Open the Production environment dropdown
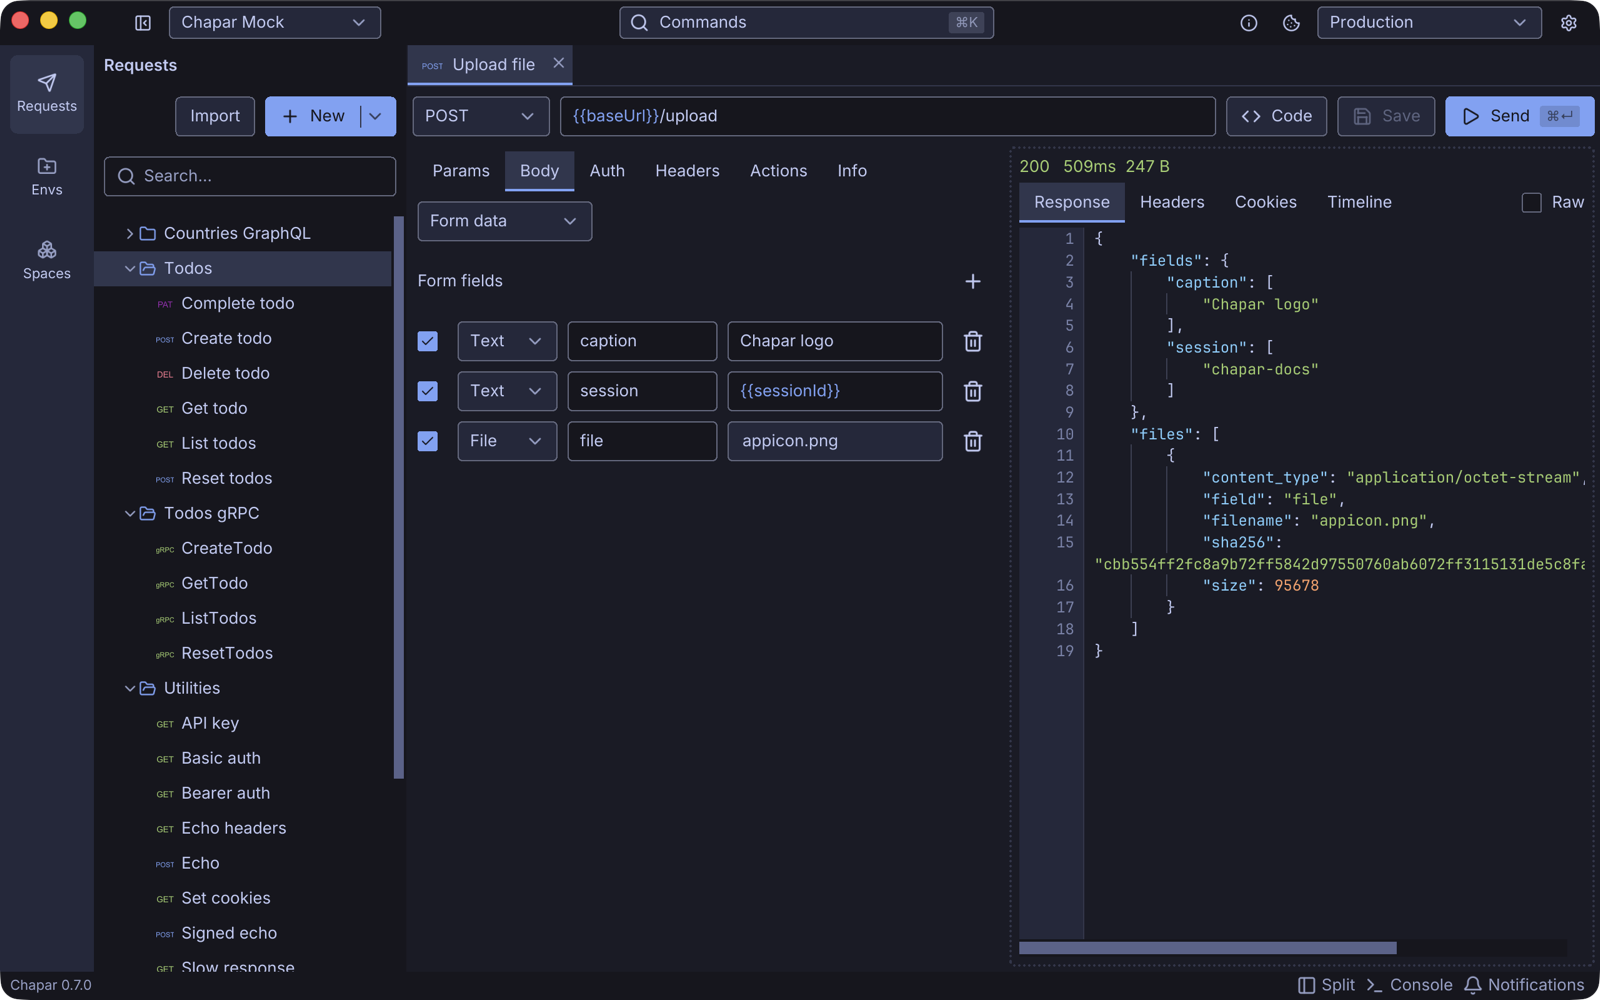The image size is (1600, 1000). [1429, 22]
